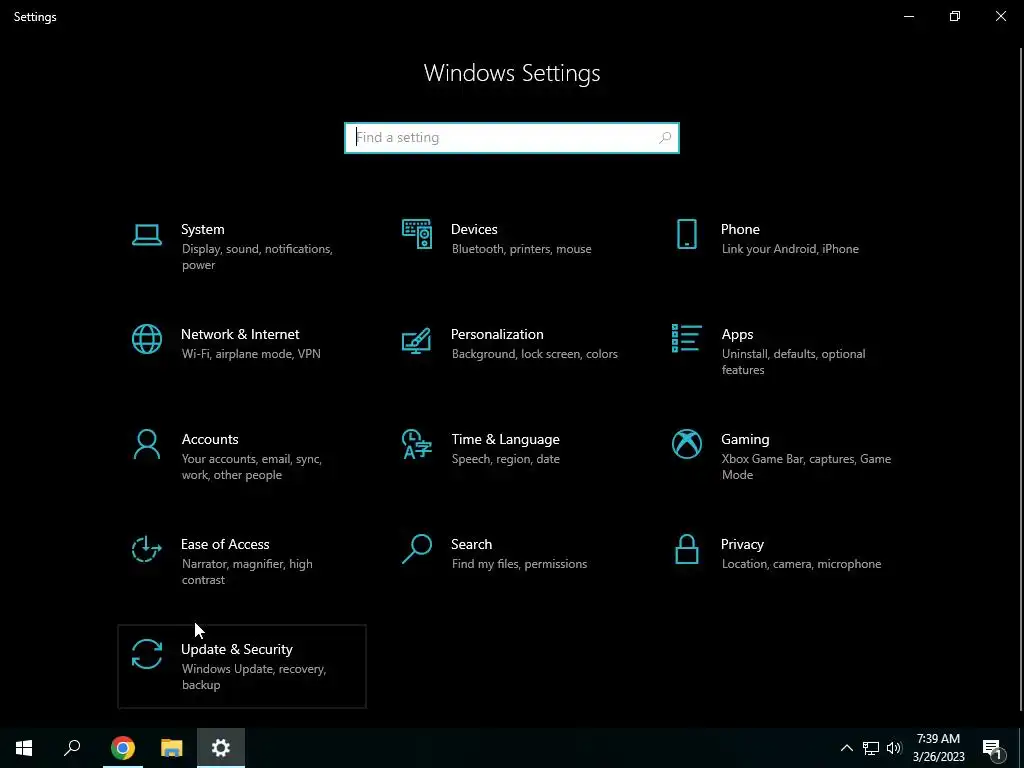This screenshot has width=1024, height=768.
Task: Select the Apps title
Action: pos(737,334)
